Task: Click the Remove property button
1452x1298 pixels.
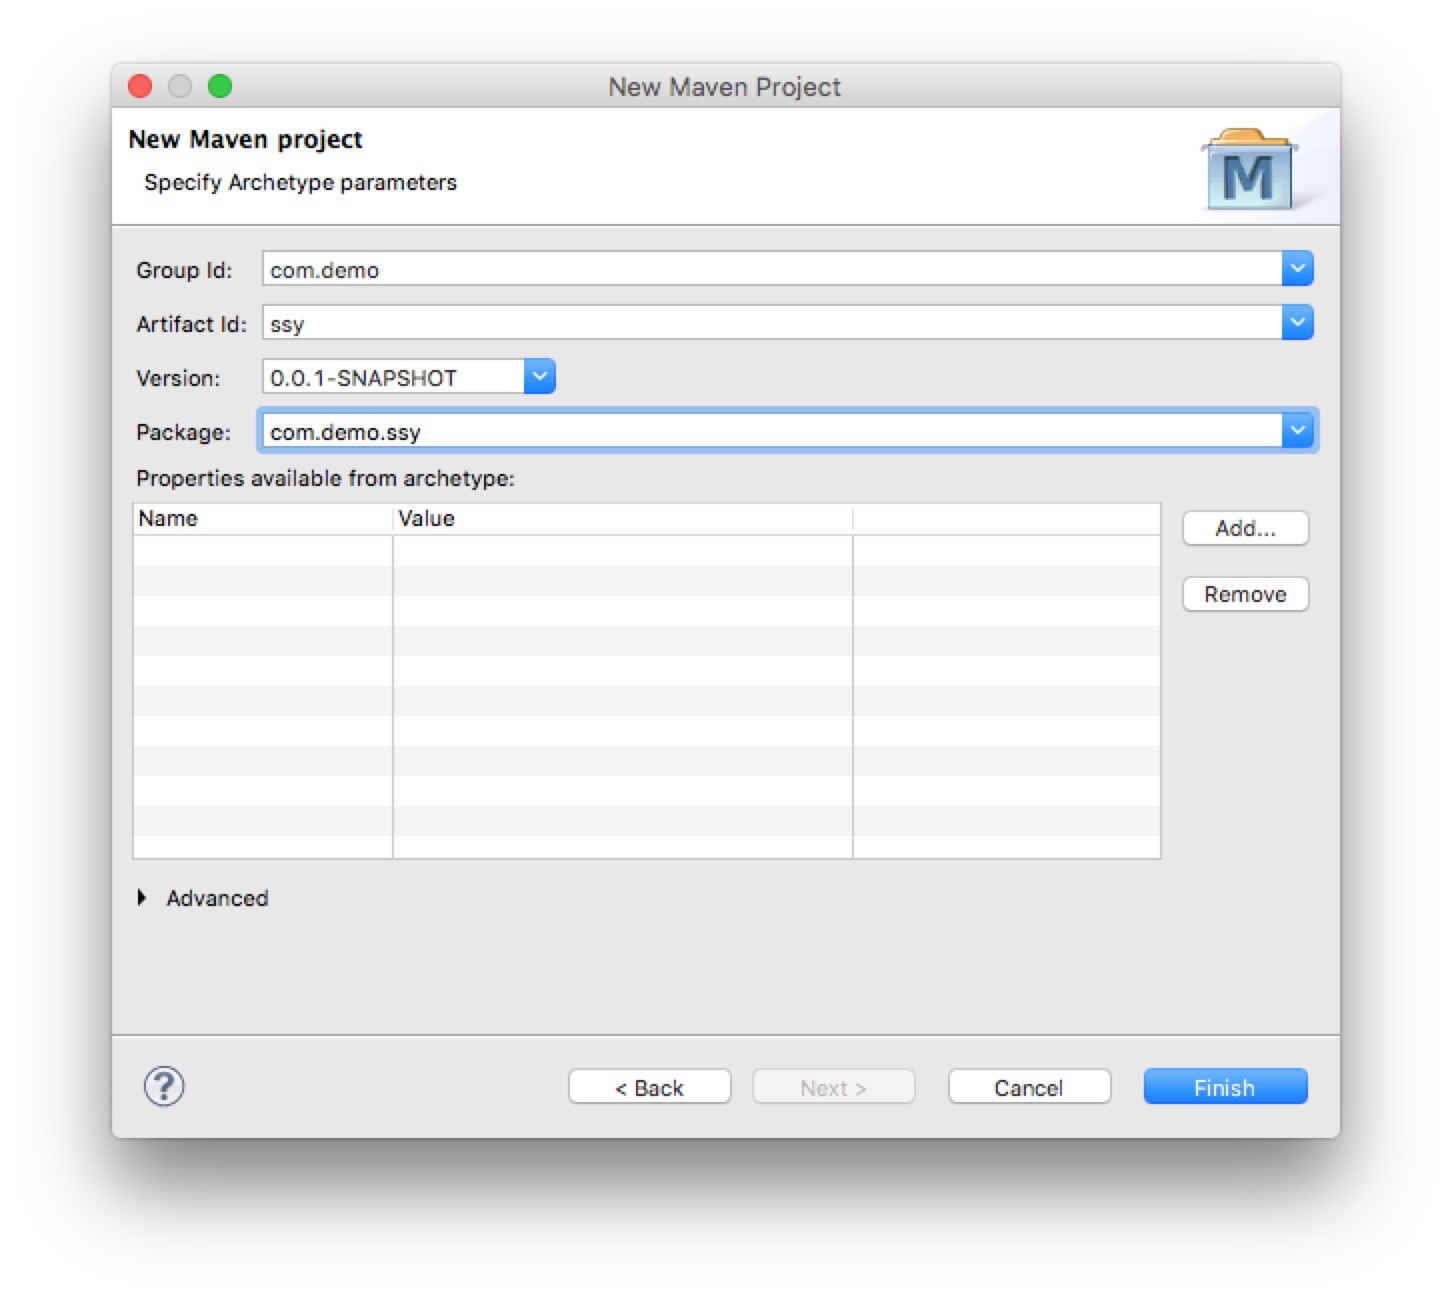Action: click(1245, 594)
